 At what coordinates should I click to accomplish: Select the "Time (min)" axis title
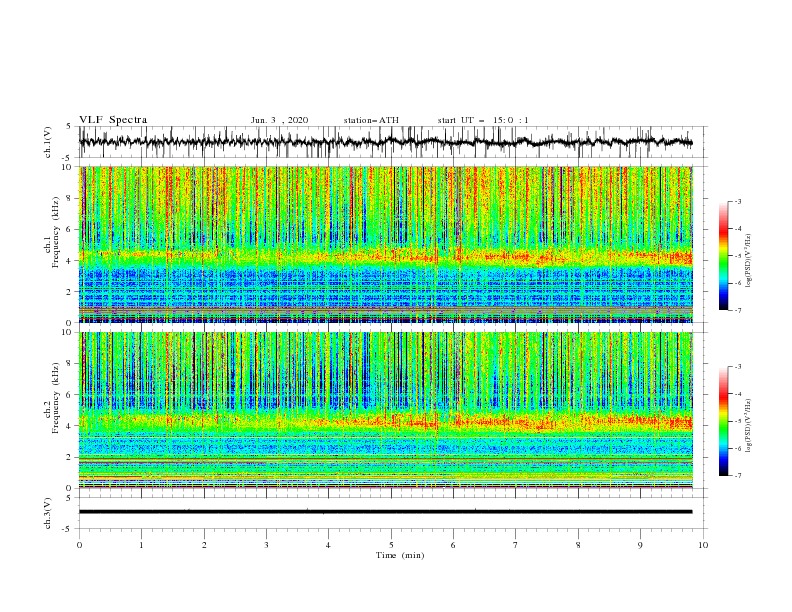tap(400, 555)
